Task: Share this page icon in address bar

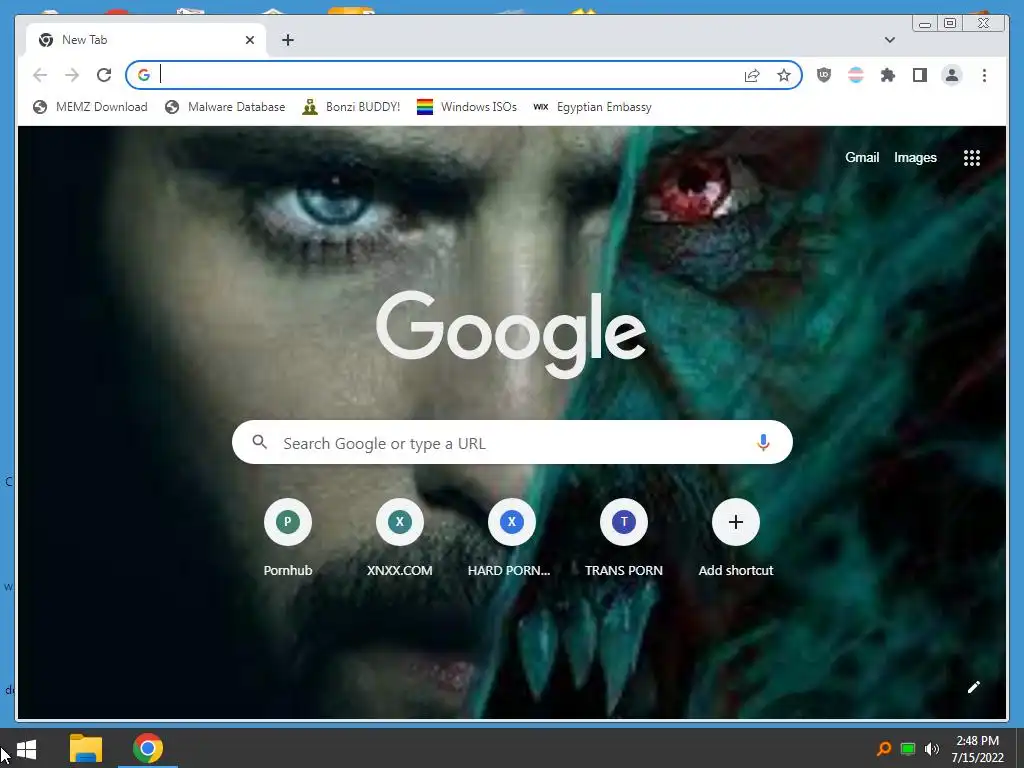Action: coord(752,76)
